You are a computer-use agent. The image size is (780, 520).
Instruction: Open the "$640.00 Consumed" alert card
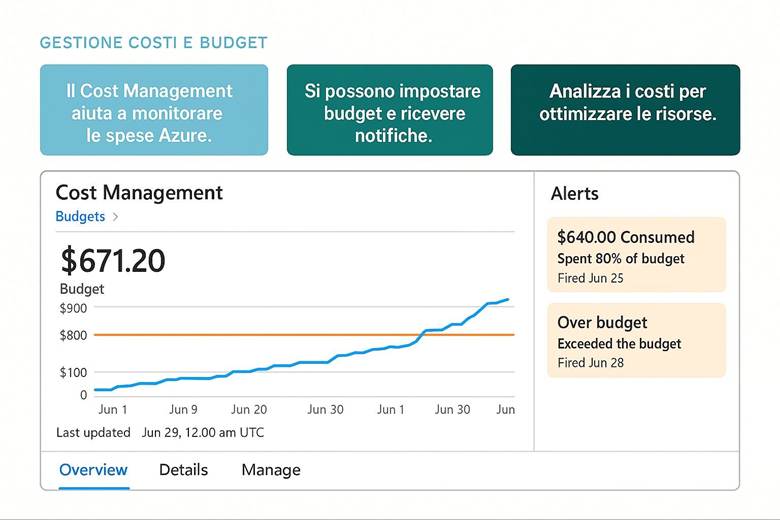636,255
